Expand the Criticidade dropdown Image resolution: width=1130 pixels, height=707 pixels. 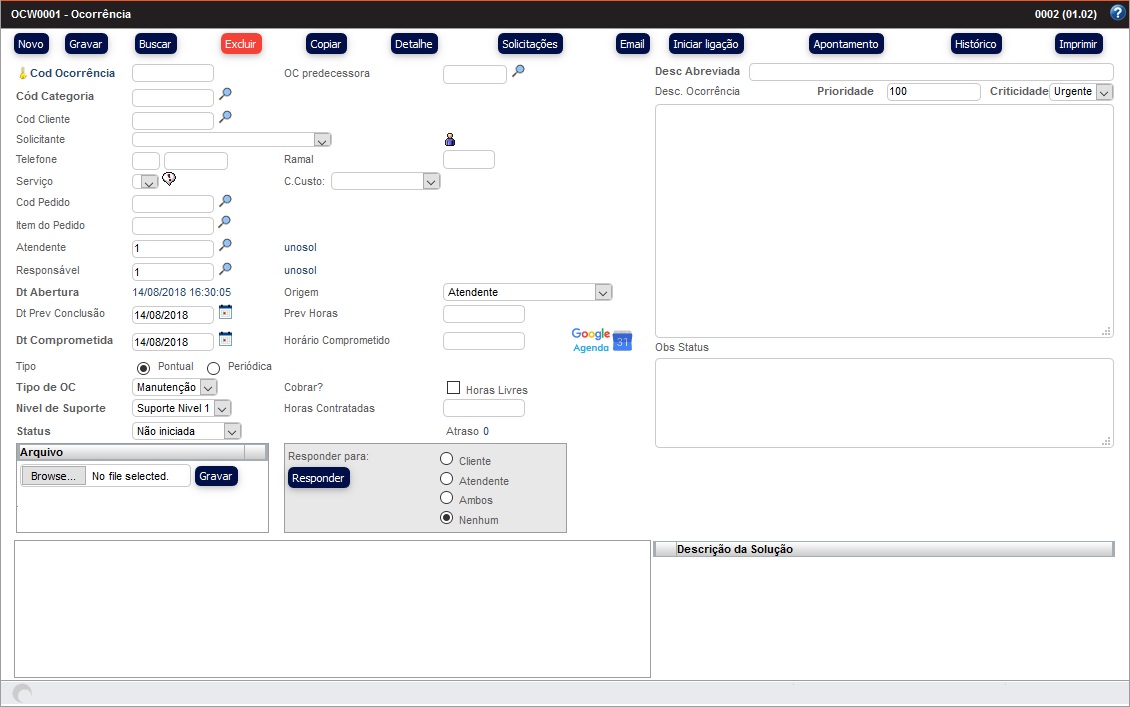(x=1104, y=92)
